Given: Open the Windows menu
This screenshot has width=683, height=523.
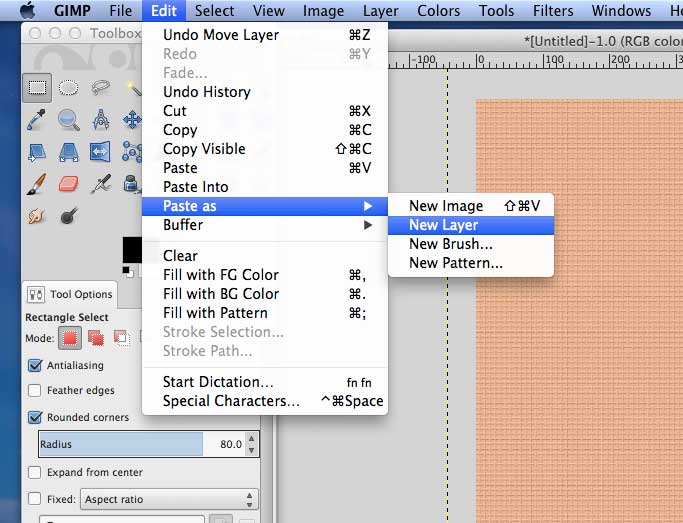Looking at the screenshot, I should tap(621, 10).
